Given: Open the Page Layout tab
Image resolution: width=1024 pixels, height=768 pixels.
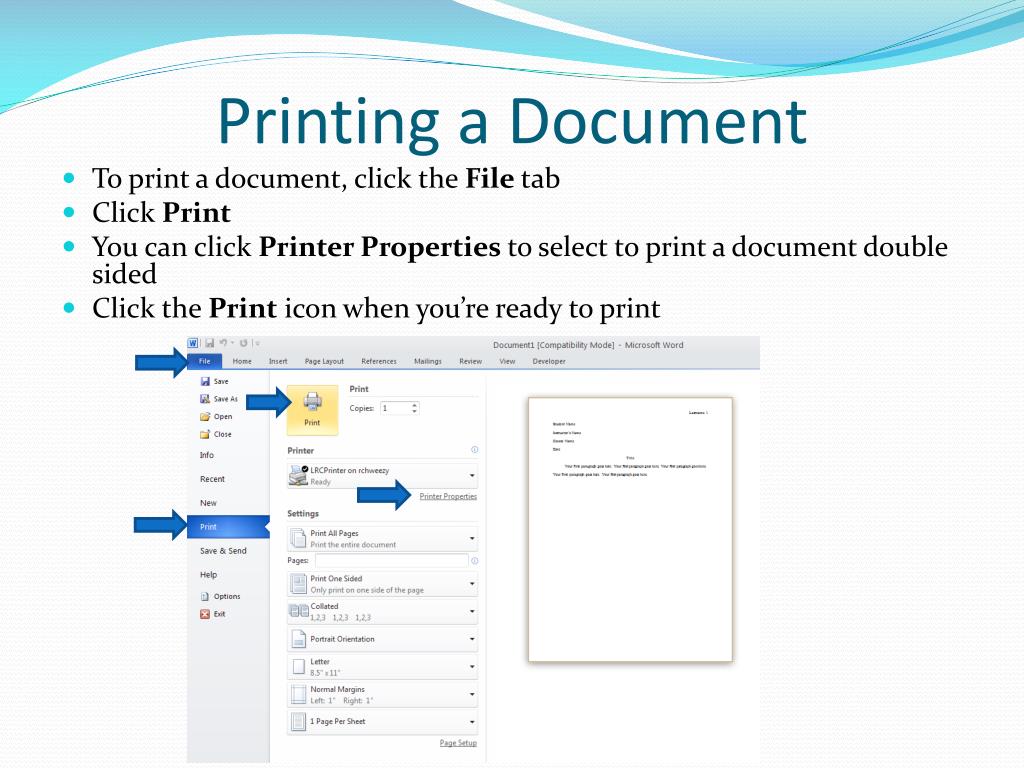Looking at the screenshot, I should click(324, 361).
